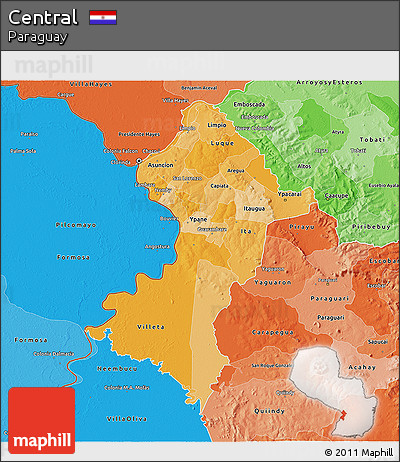400x462 pixels.
Task: Select the "Eusebio Ayala" map label
Action: pos(384,185)
